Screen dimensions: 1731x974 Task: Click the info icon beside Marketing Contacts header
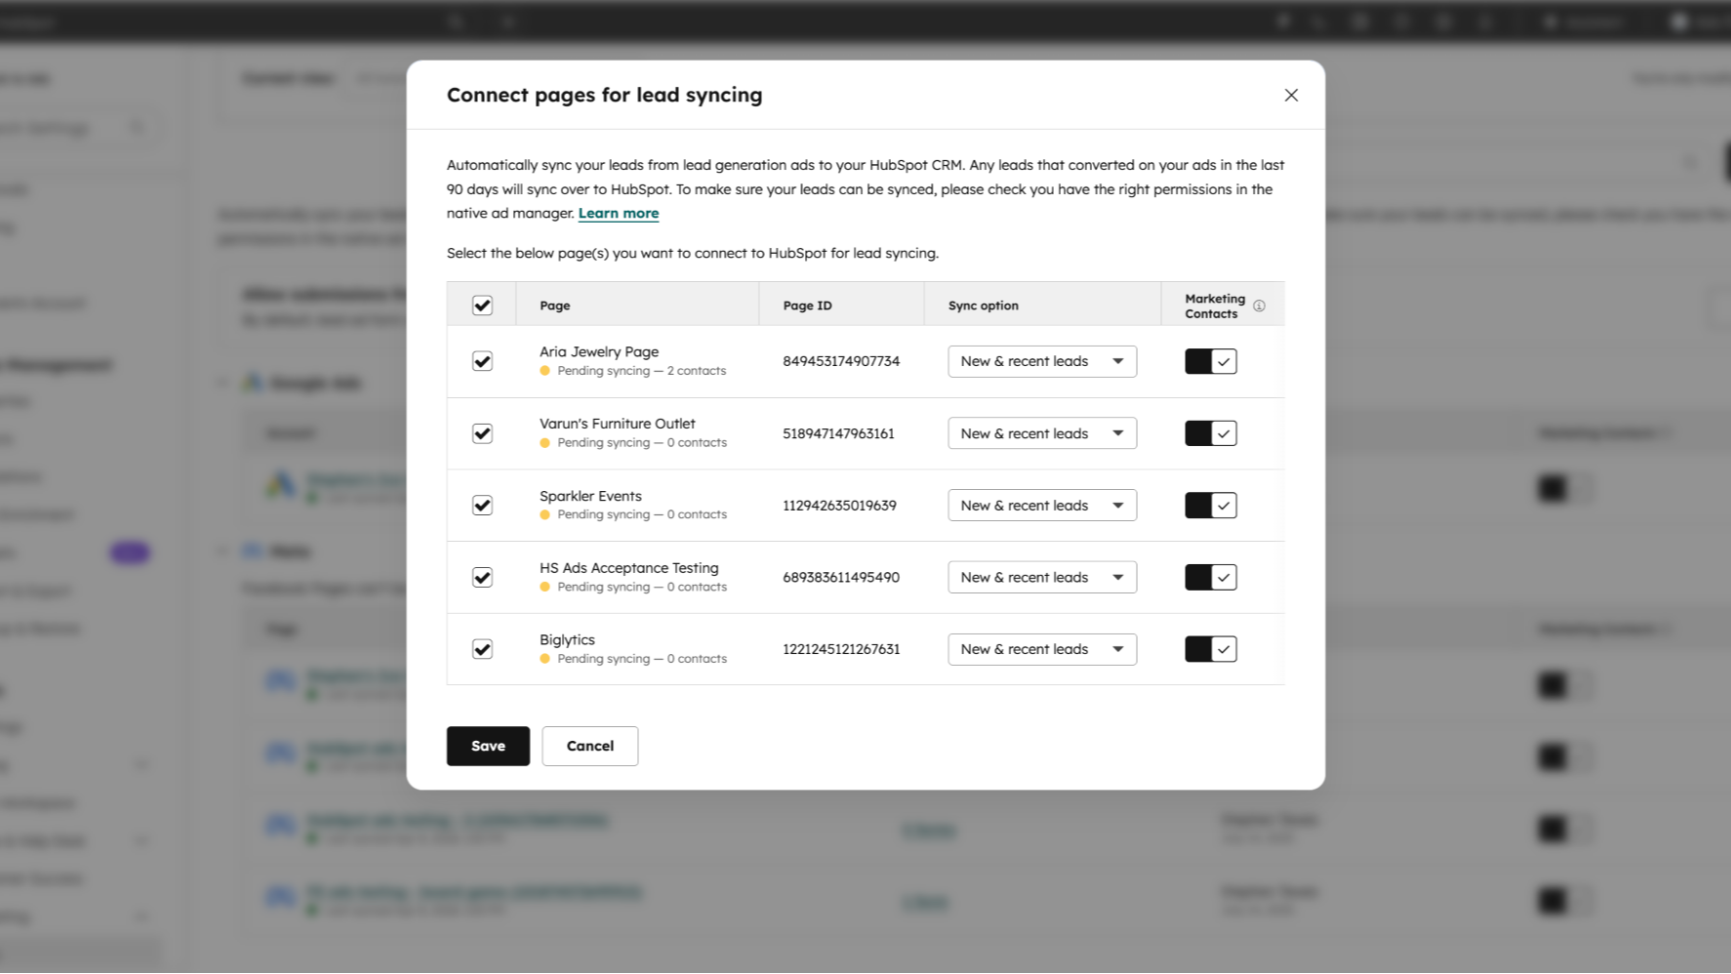point(1258,306)
